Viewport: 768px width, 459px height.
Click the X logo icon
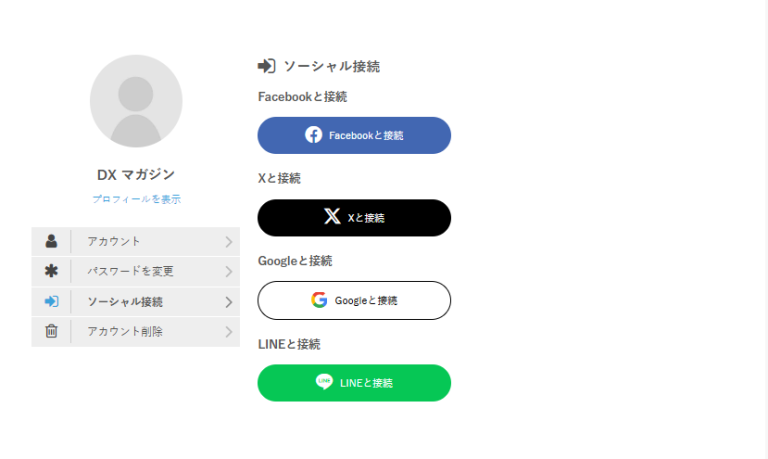[x=332, y=217]
